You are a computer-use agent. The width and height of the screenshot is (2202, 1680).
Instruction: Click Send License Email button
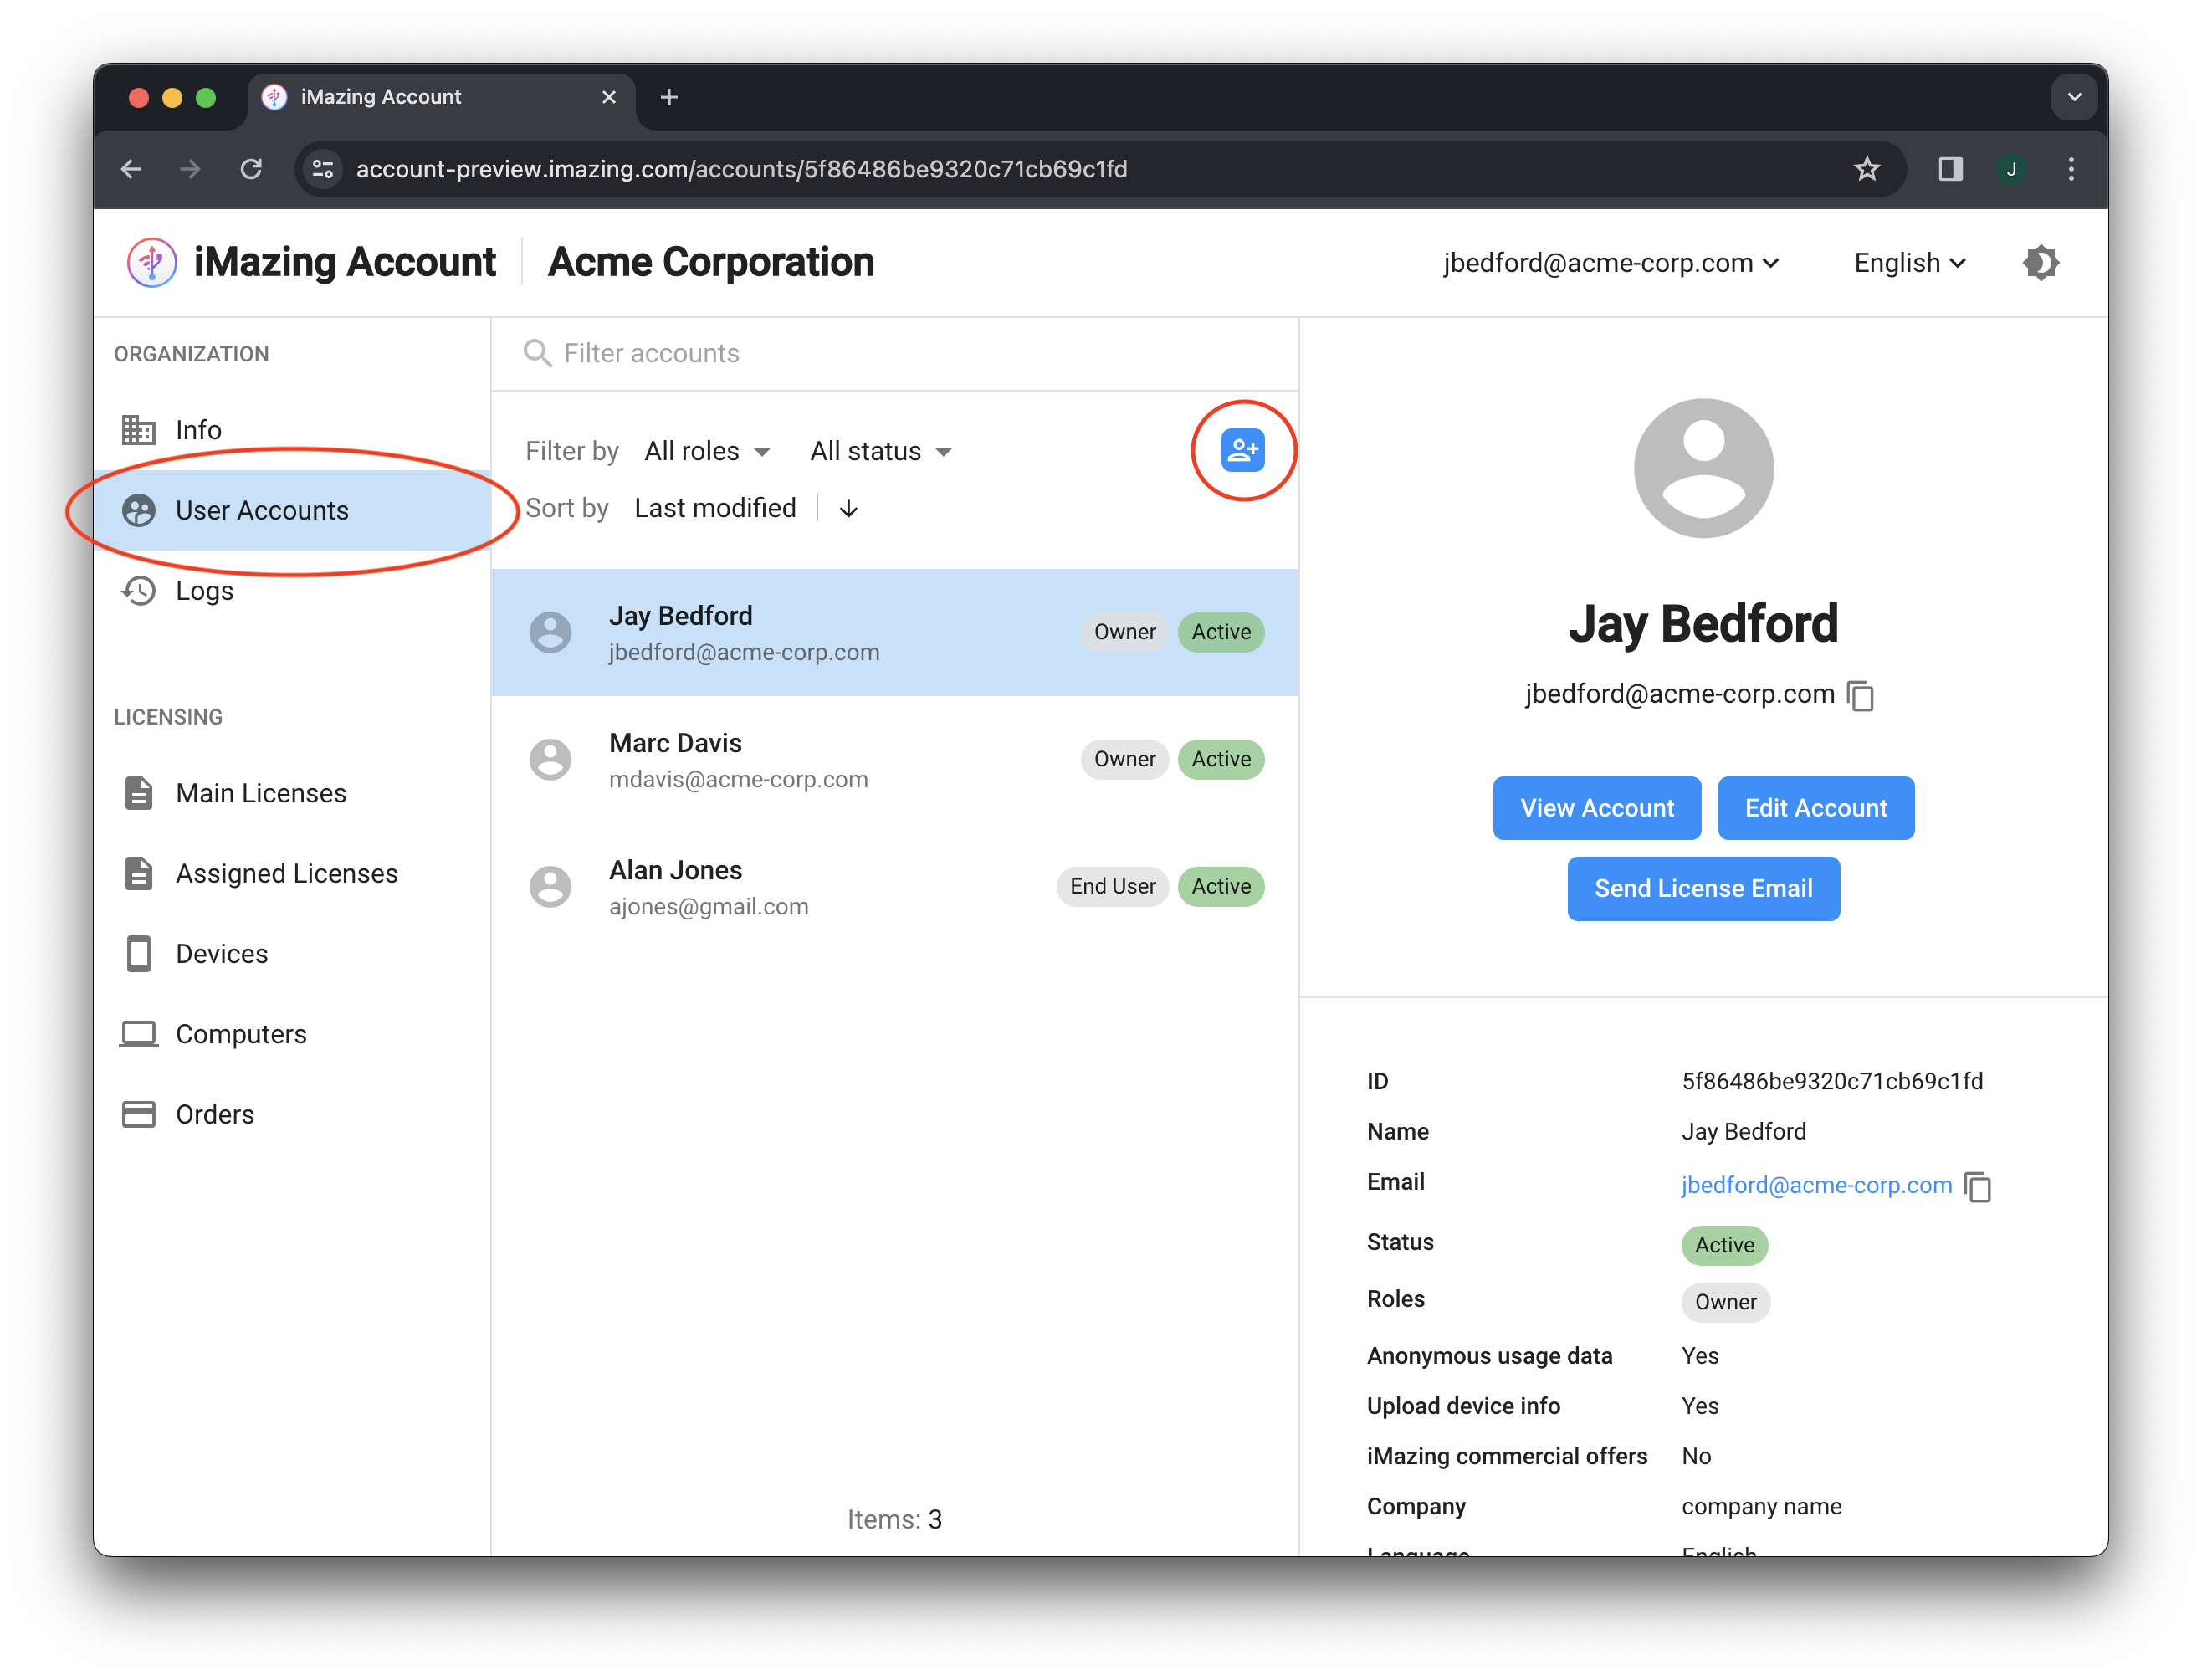1703,889
